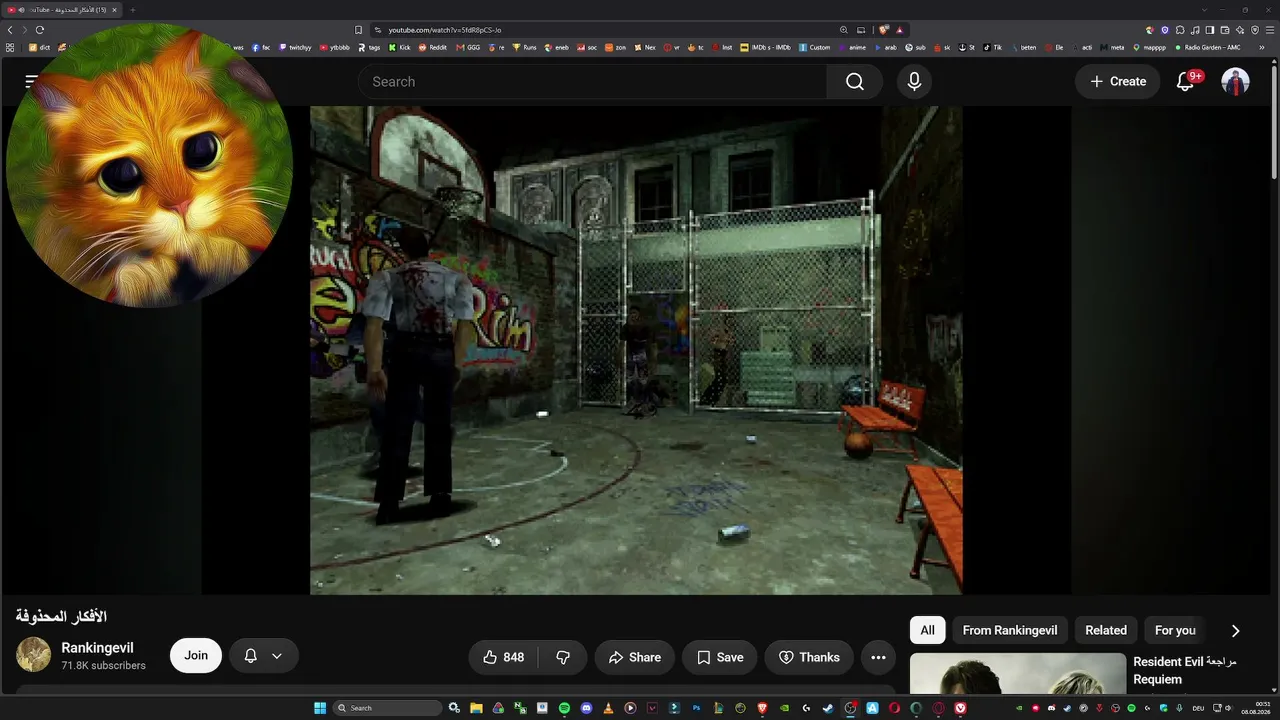
Task: Open the Rankingevil channel name link
Action: [x=97, y=648]
